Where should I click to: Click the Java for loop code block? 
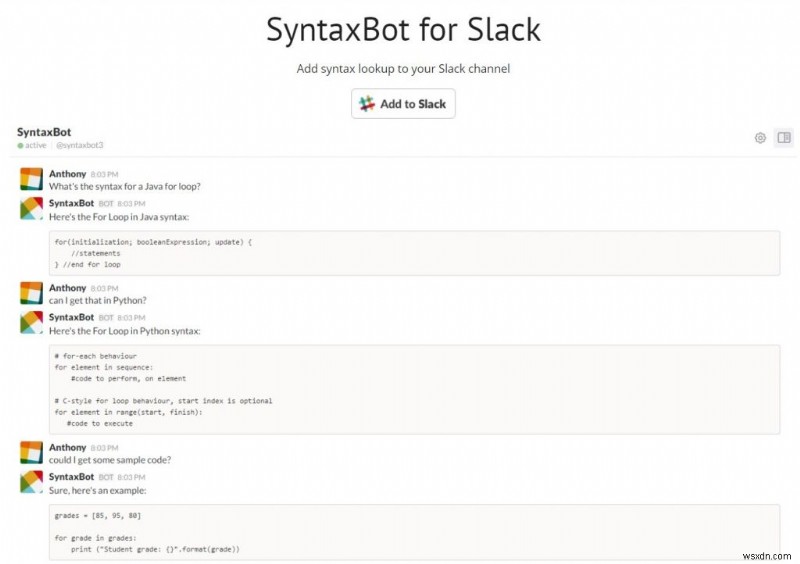tap(414, 253)
